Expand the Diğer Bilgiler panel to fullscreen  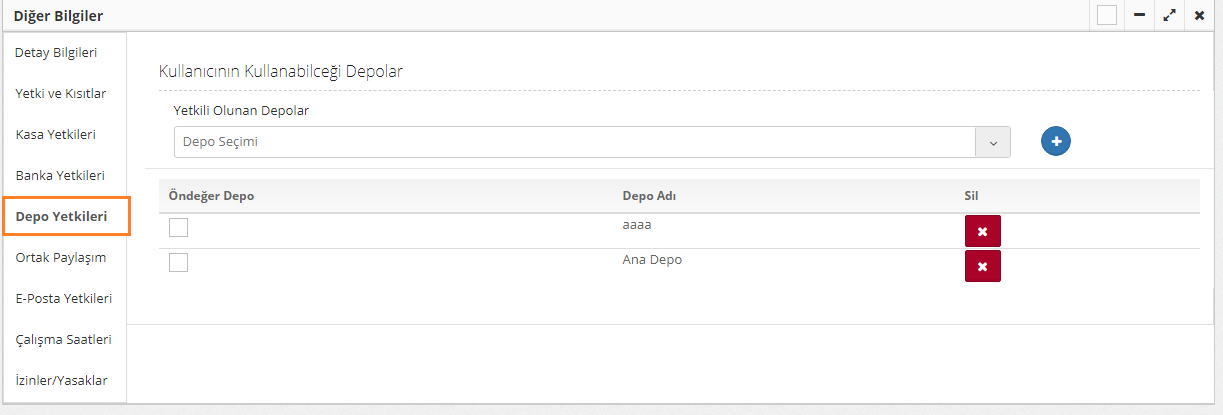(1169, 16)
